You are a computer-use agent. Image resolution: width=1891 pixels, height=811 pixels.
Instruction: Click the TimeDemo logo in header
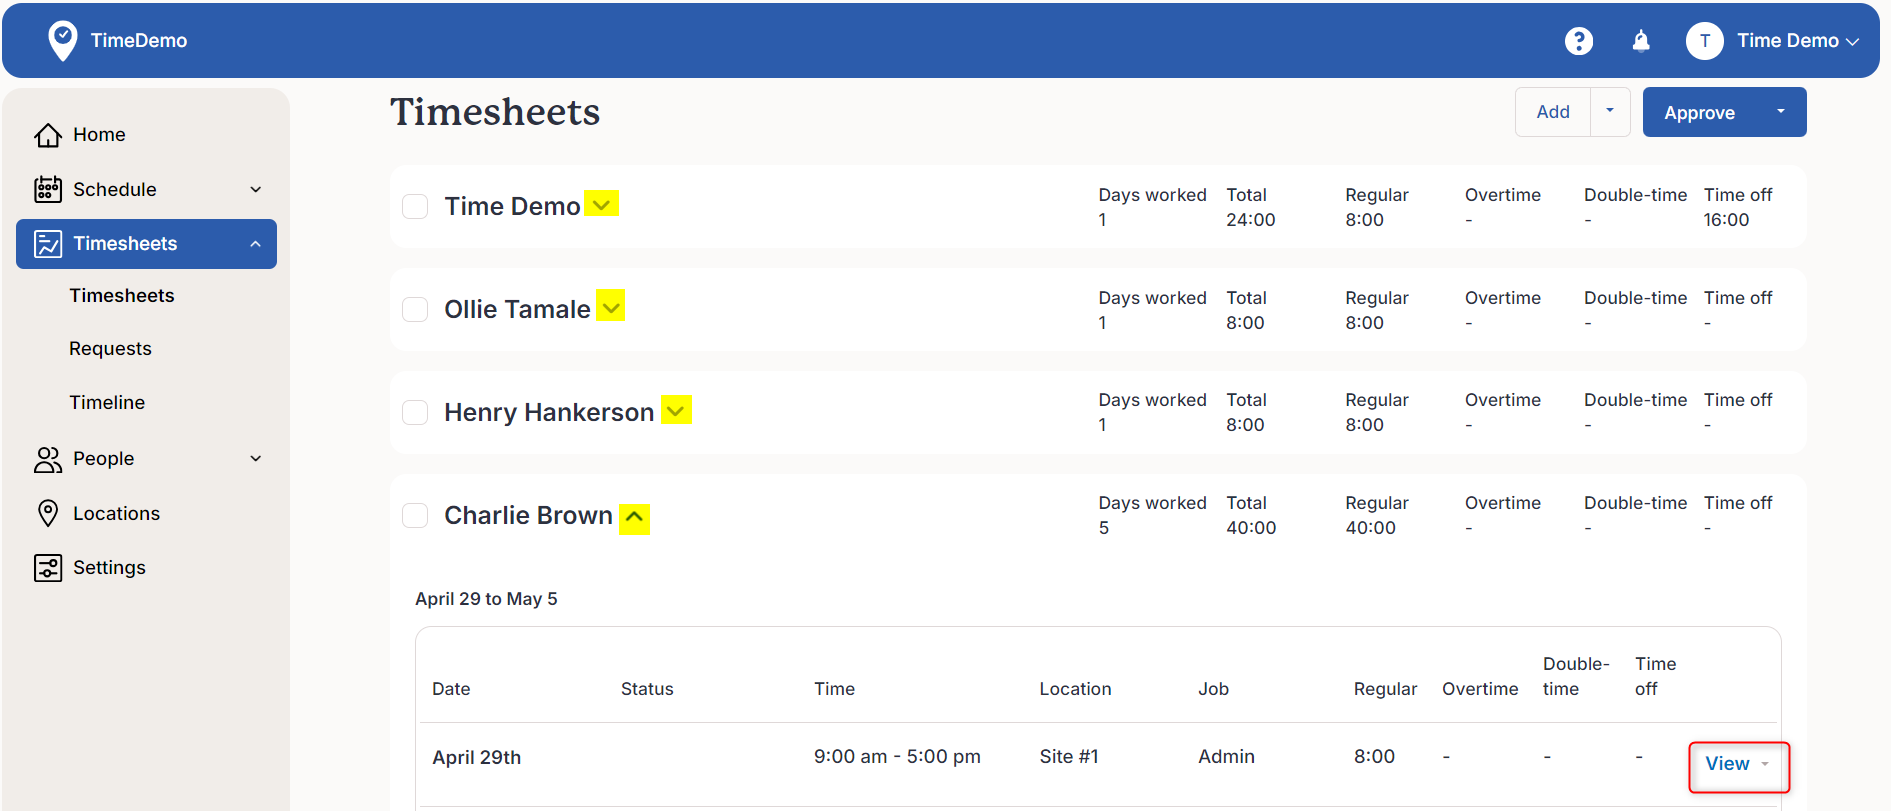coord(117,40)
